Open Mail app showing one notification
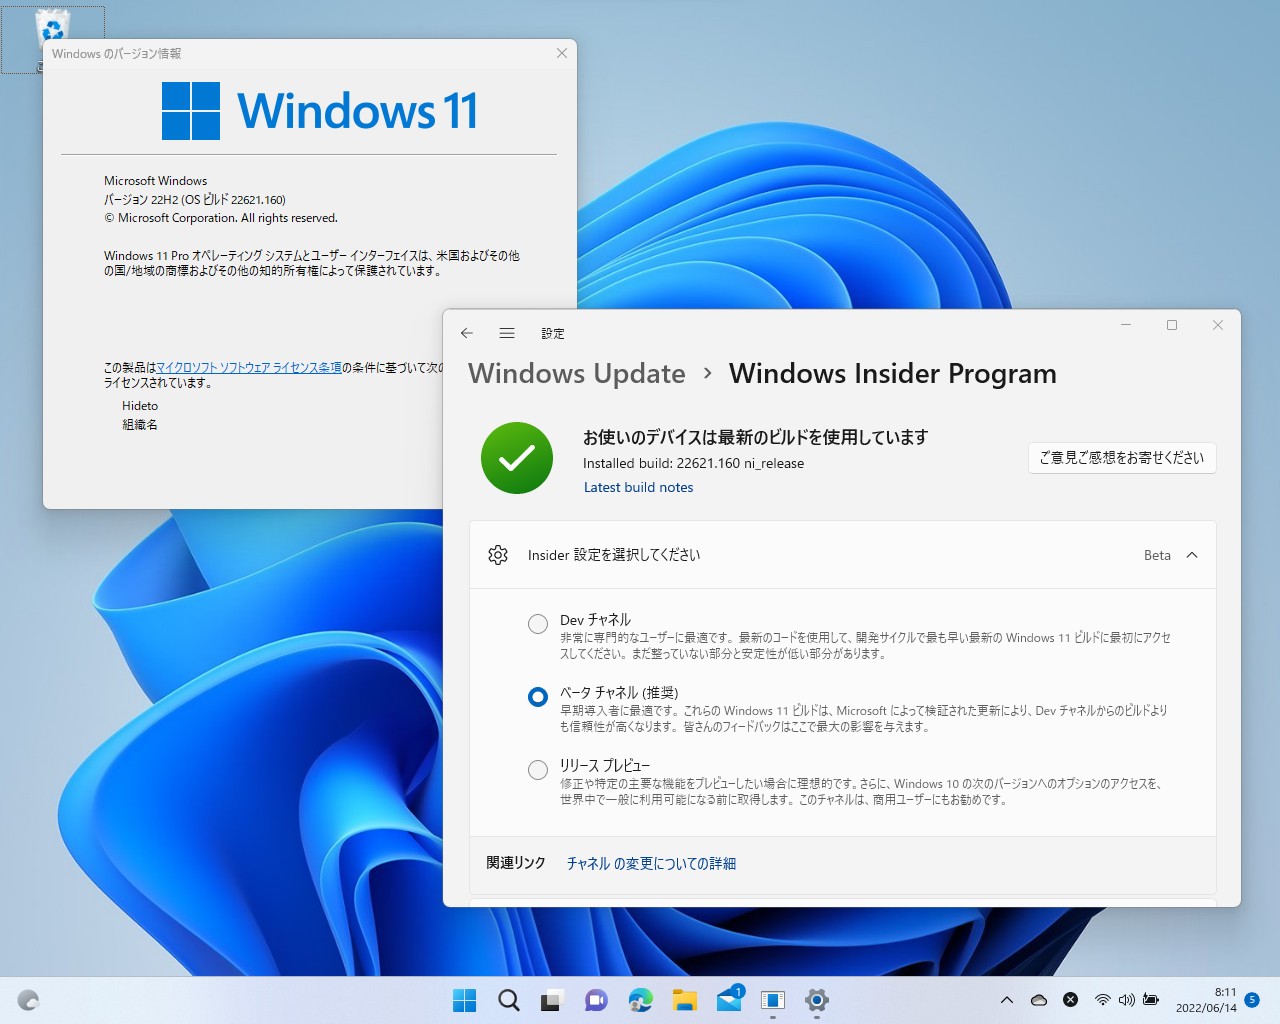The height and width of the screenshot is (1024, 1280). click(729, 1000)
